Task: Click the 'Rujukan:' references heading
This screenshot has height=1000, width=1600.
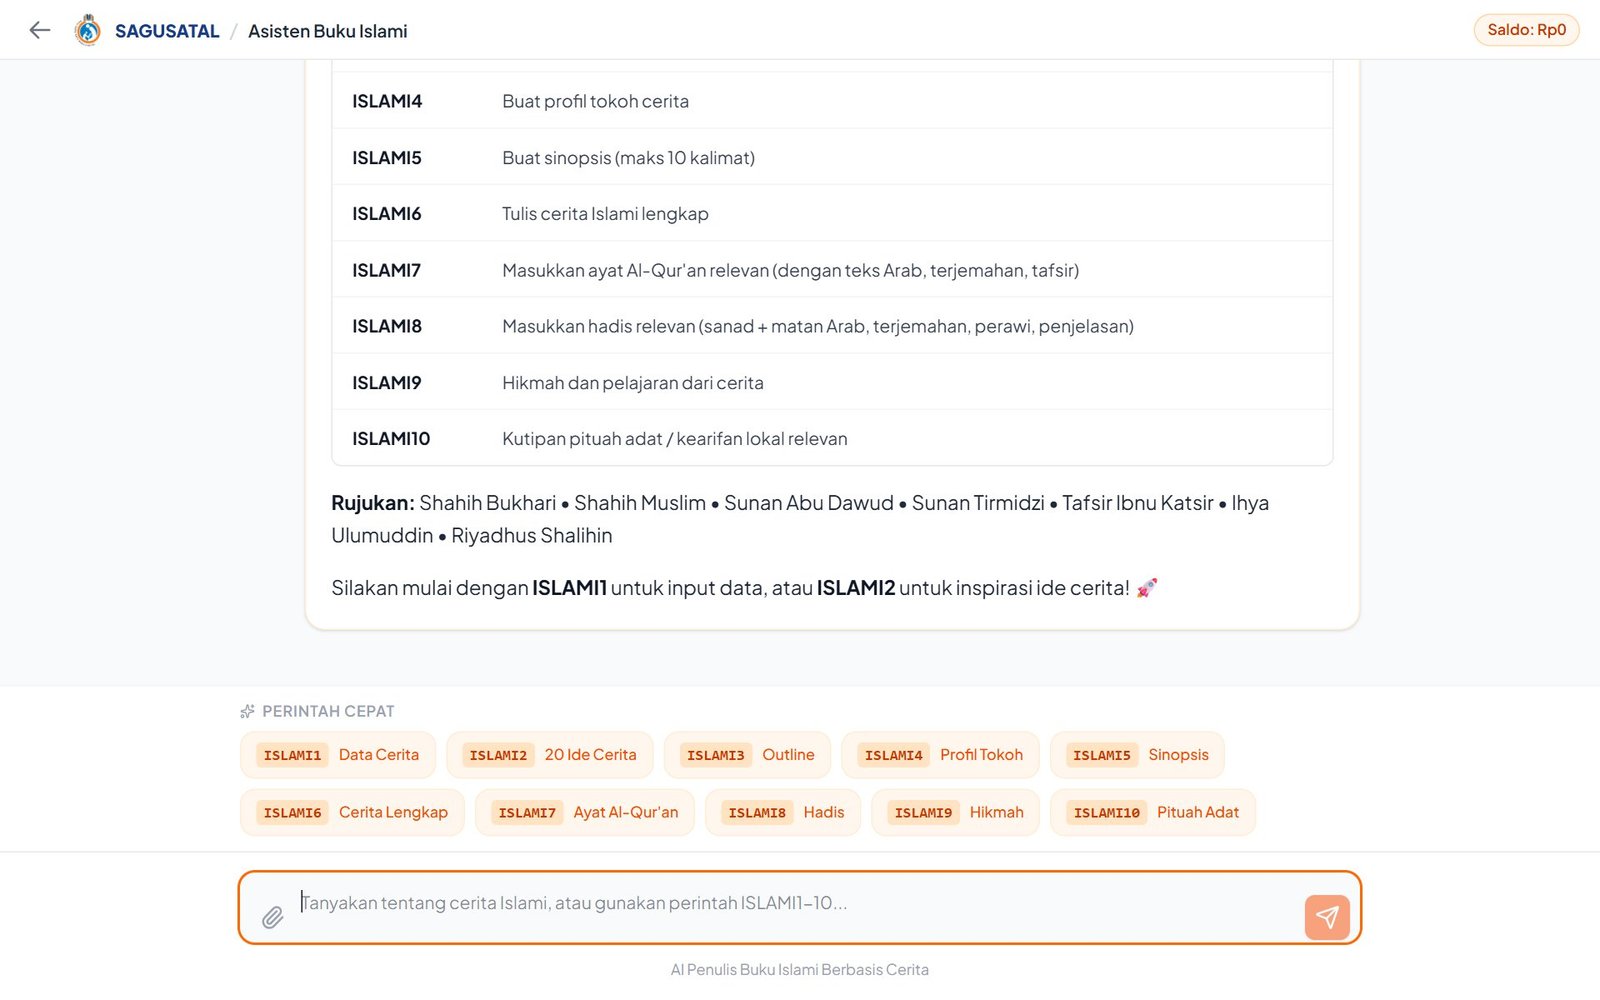Action: pos(373,503)
